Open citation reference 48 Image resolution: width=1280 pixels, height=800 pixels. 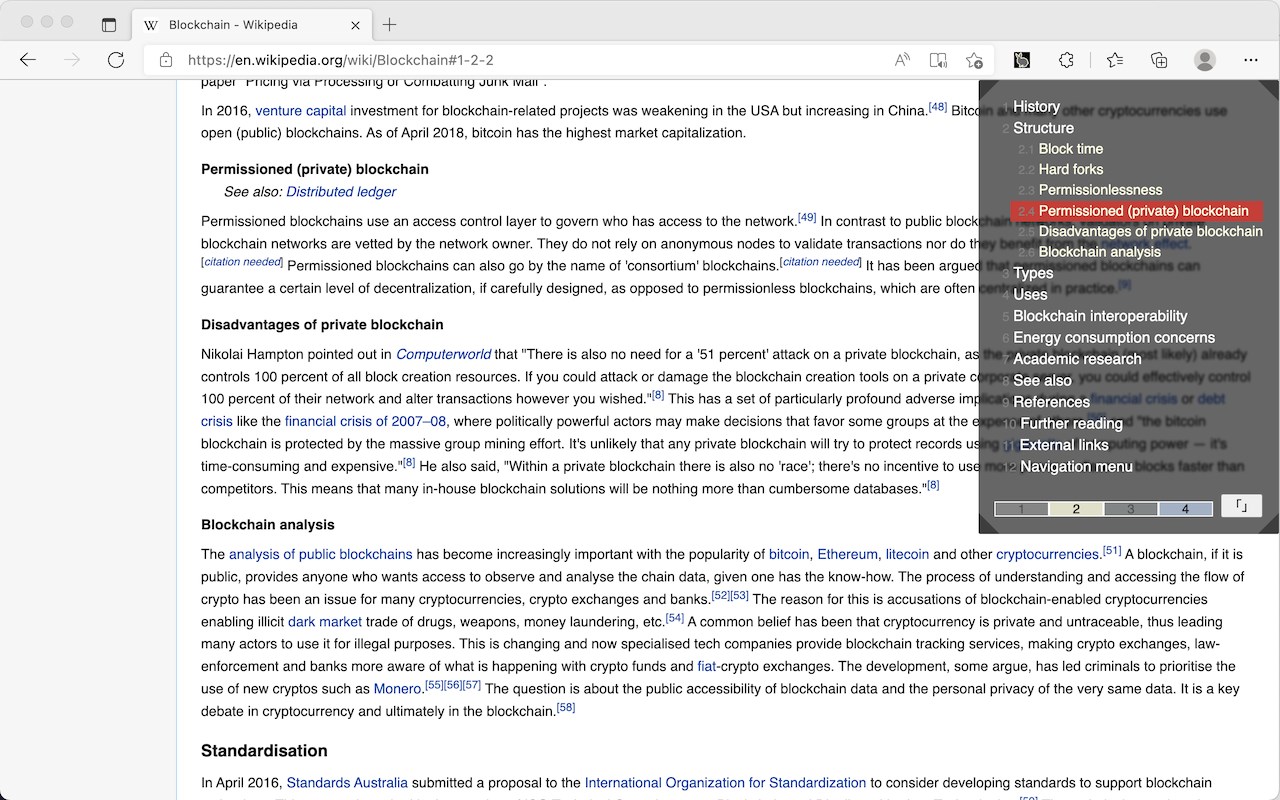coord(938,107)
